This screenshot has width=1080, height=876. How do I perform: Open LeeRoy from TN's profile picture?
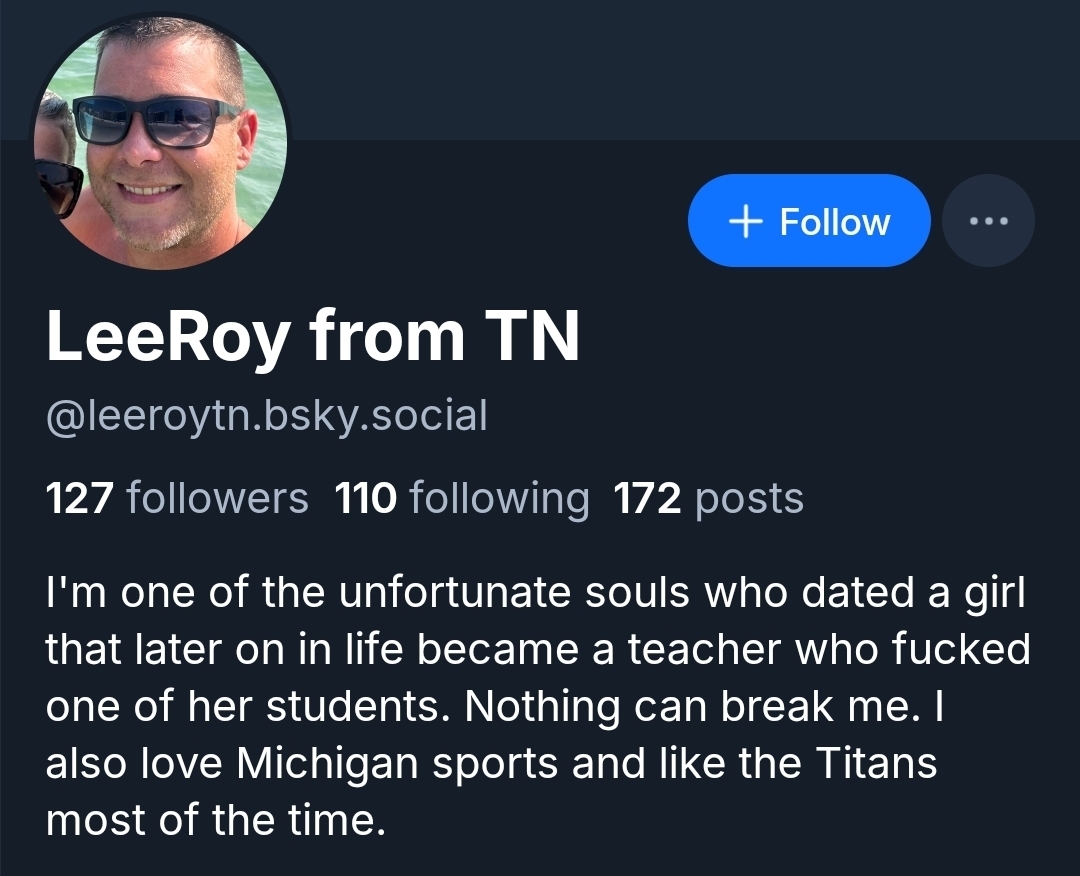coord(162,143)
